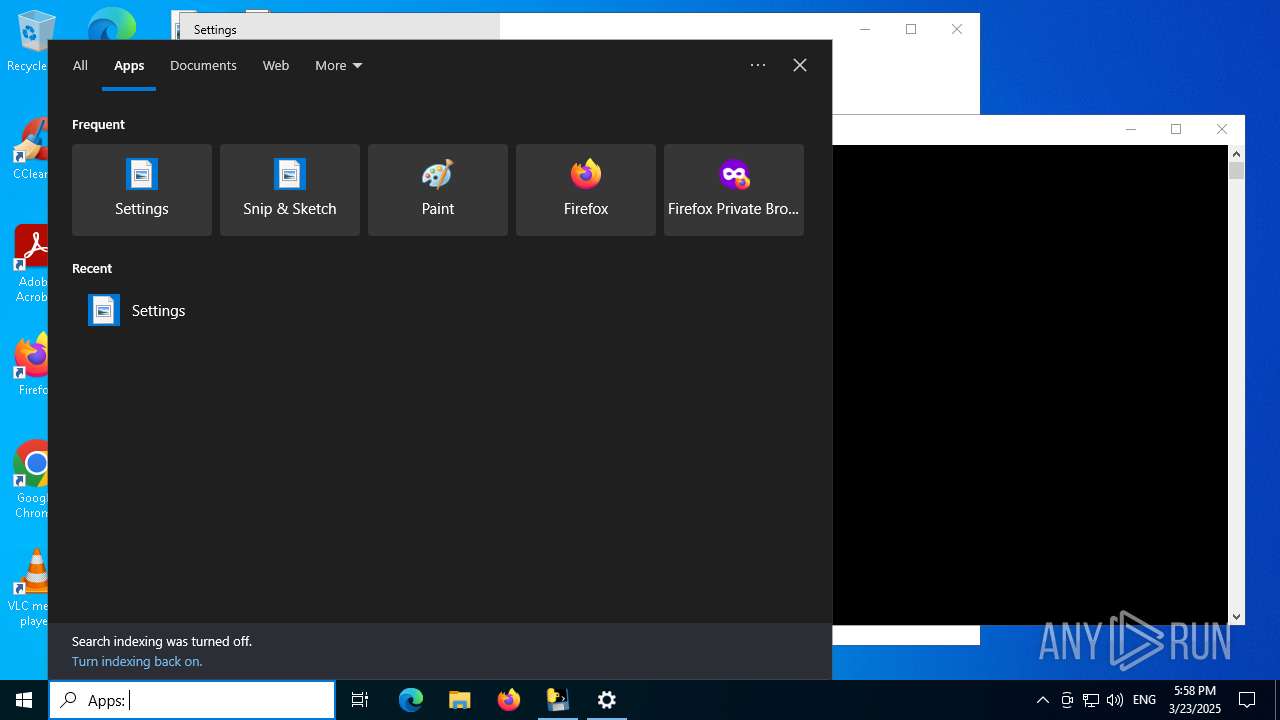The height and width of the screenshot is (720, 1280).
Task: Open the yellow-and-blue taskbar app icon
Action: click(x=558, y=700)
